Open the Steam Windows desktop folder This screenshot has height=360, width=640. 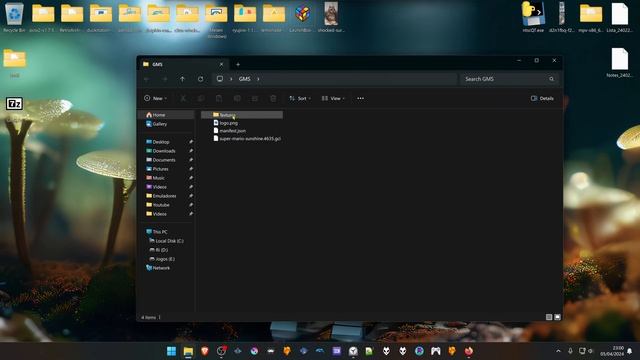216,21
